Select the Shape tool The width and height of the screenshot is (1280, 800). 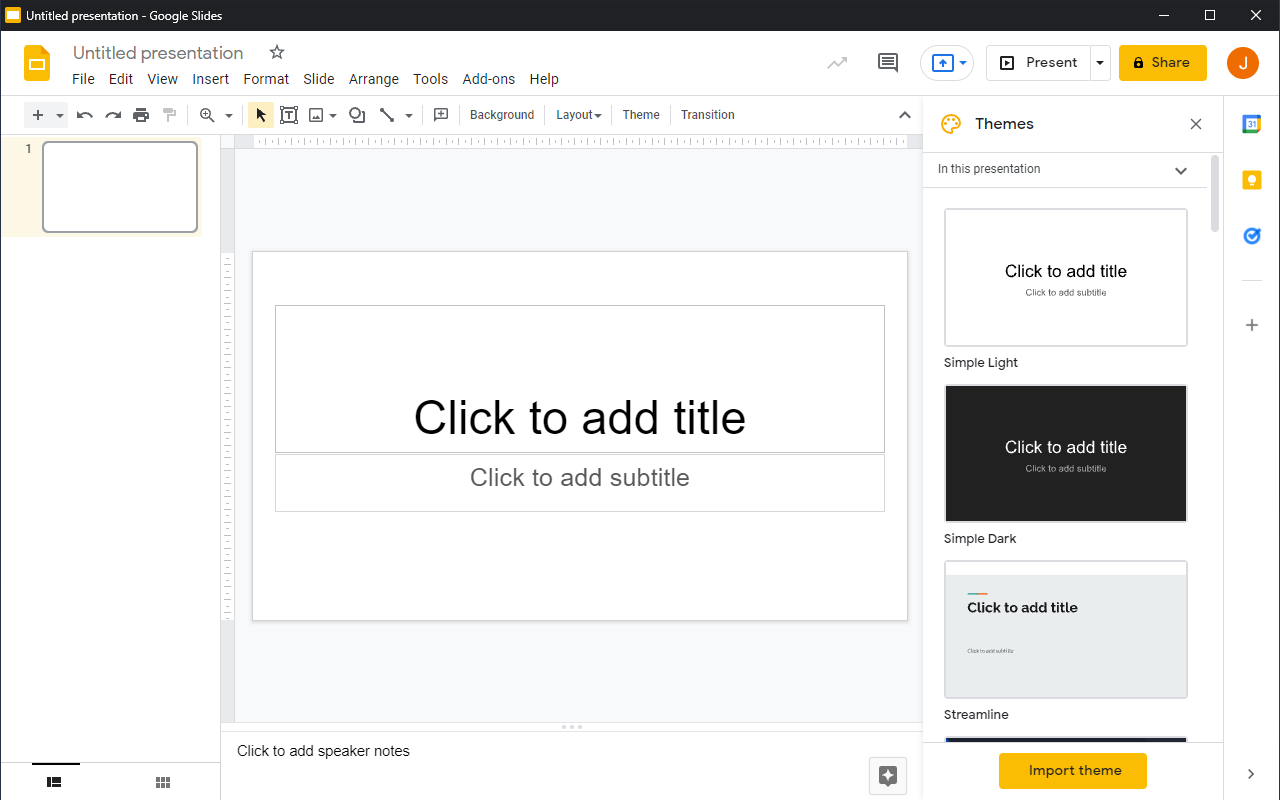(x=356, y=114)
